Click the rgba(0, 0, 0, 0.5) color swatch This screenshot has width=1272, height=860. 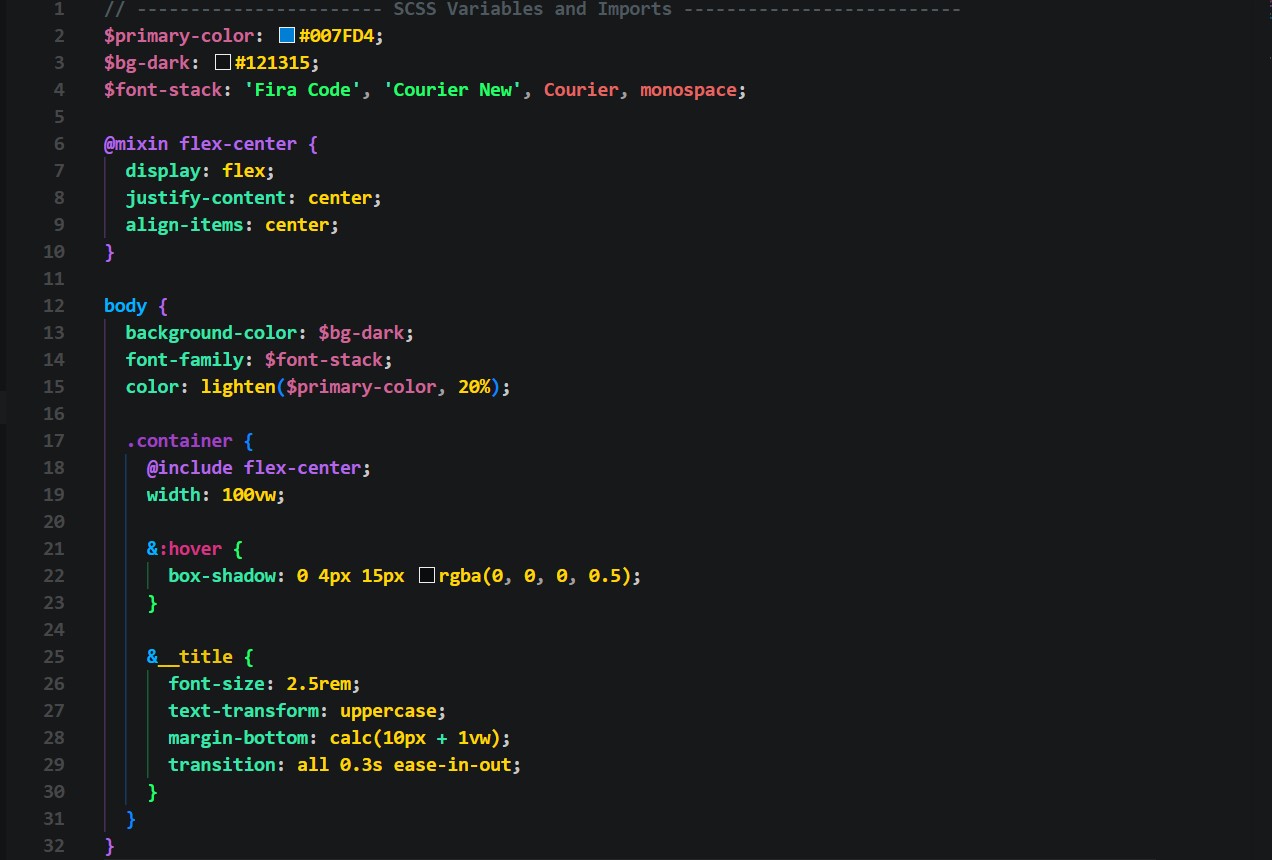[x=426, y=576]
